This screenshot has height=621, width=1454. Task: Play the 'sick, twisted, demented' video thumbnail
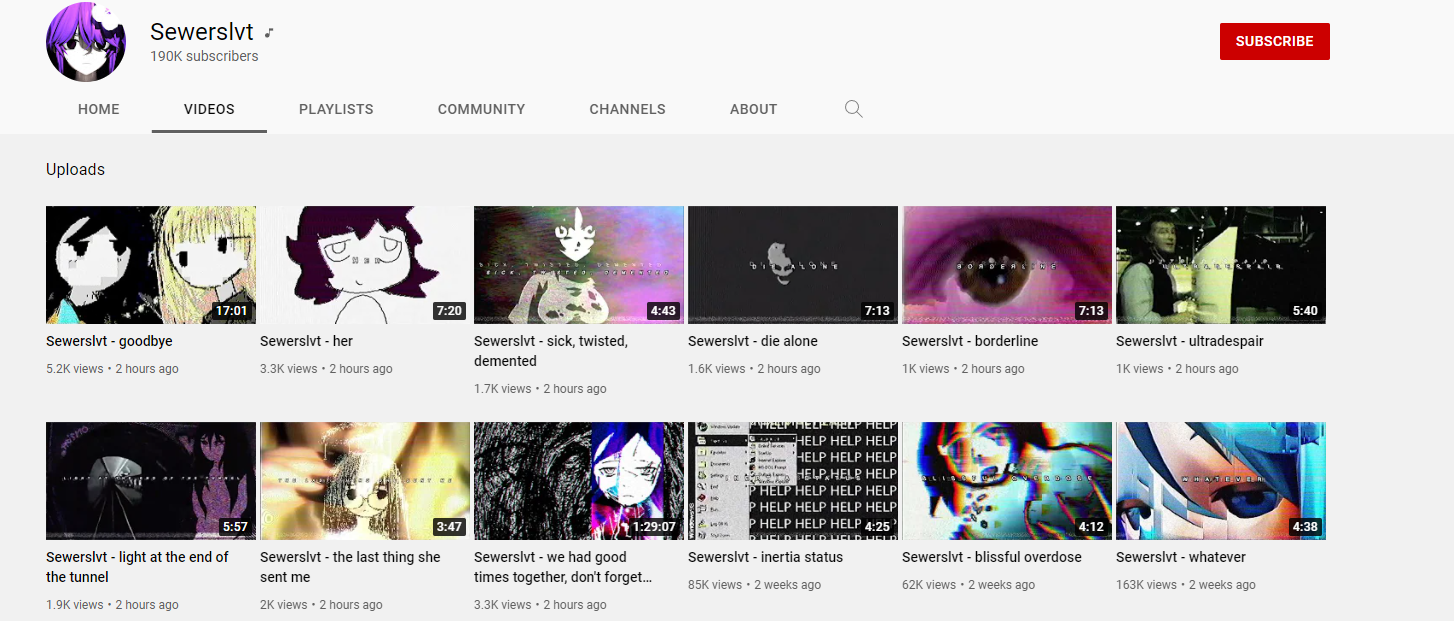click(x=579, y=265)
